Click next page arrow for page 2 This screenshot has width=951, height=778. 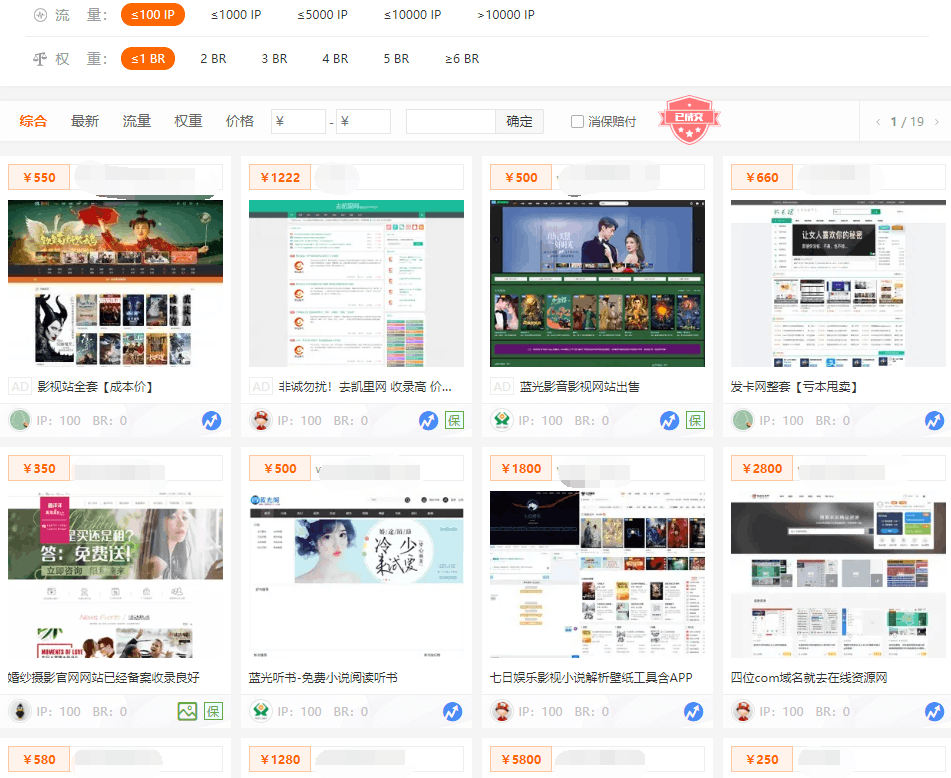click(937, 120)
